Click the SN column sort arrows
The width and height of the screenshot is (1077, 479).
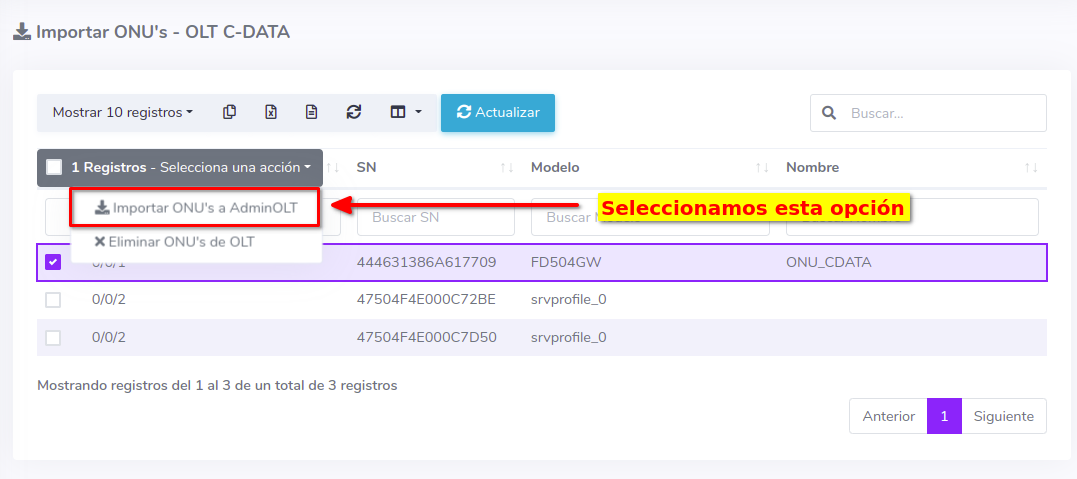pos(507,168)
